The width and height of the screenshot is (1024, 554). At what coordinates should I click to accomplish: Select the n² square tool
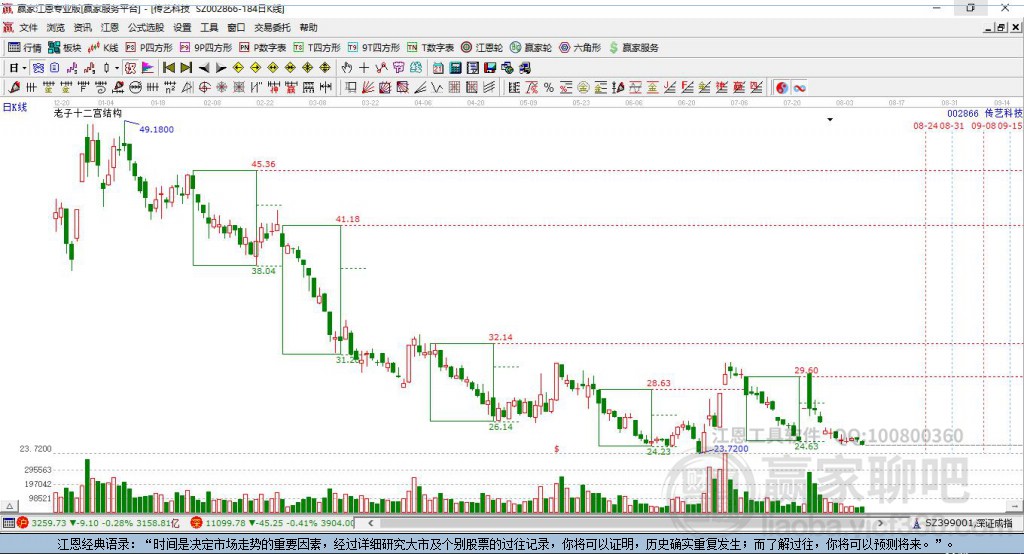pyautogui.click(x=170, y=88)
